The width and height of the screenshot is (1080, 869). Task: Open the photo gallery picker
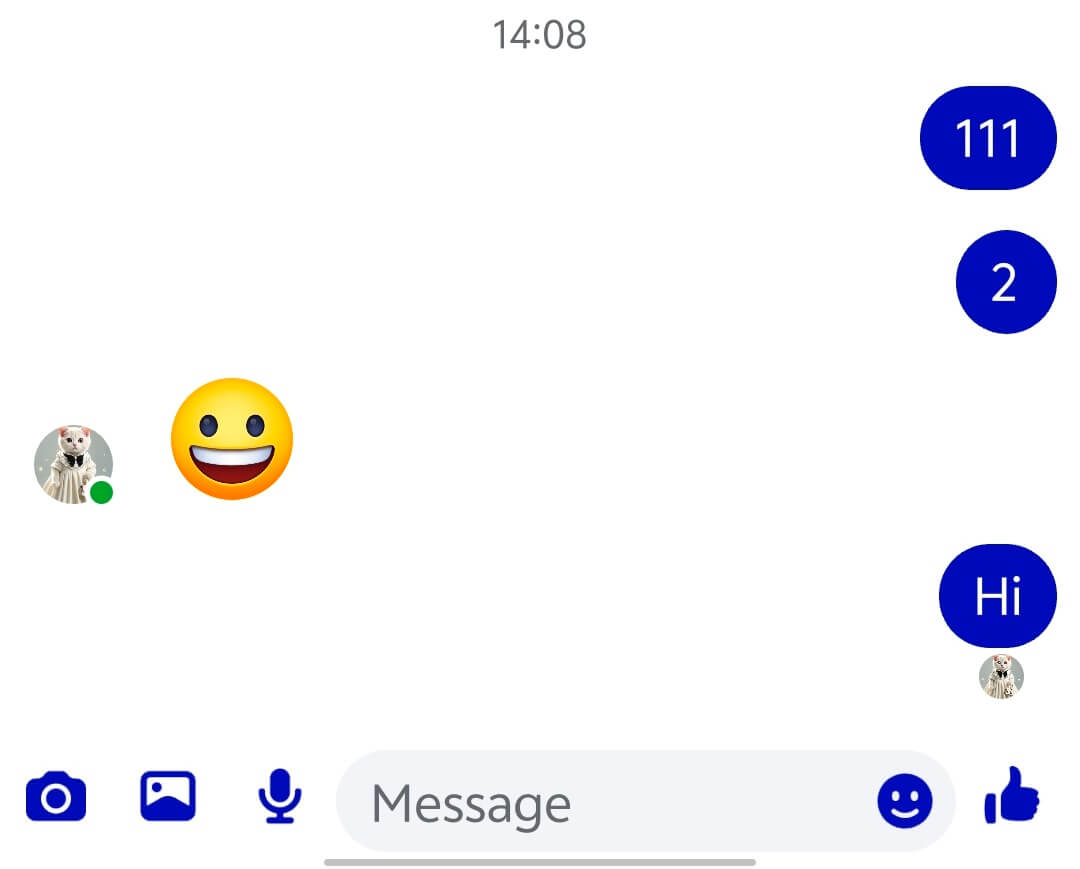168,796
